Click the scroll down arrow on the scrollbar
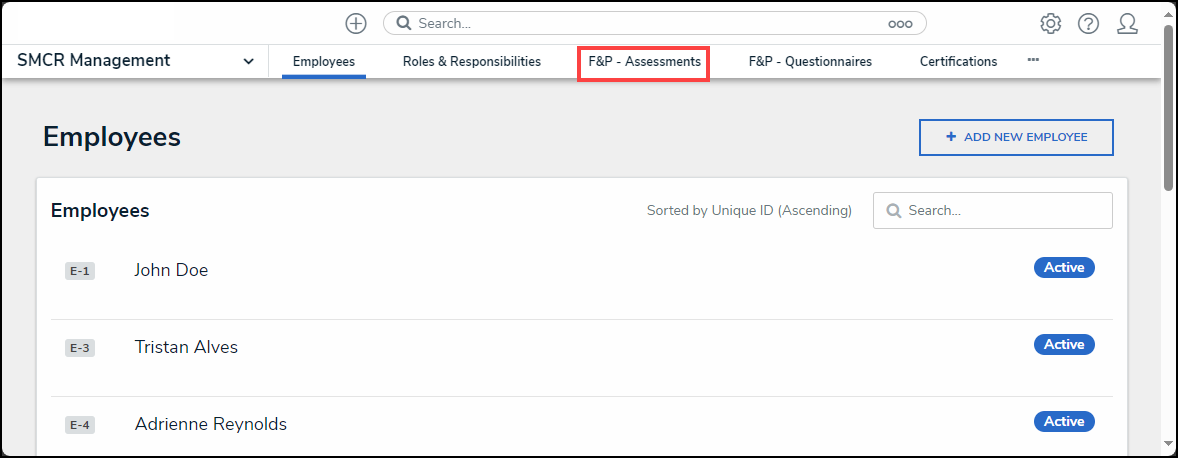The height and width of the screenshot is (458, 1178). (1168, 443)
